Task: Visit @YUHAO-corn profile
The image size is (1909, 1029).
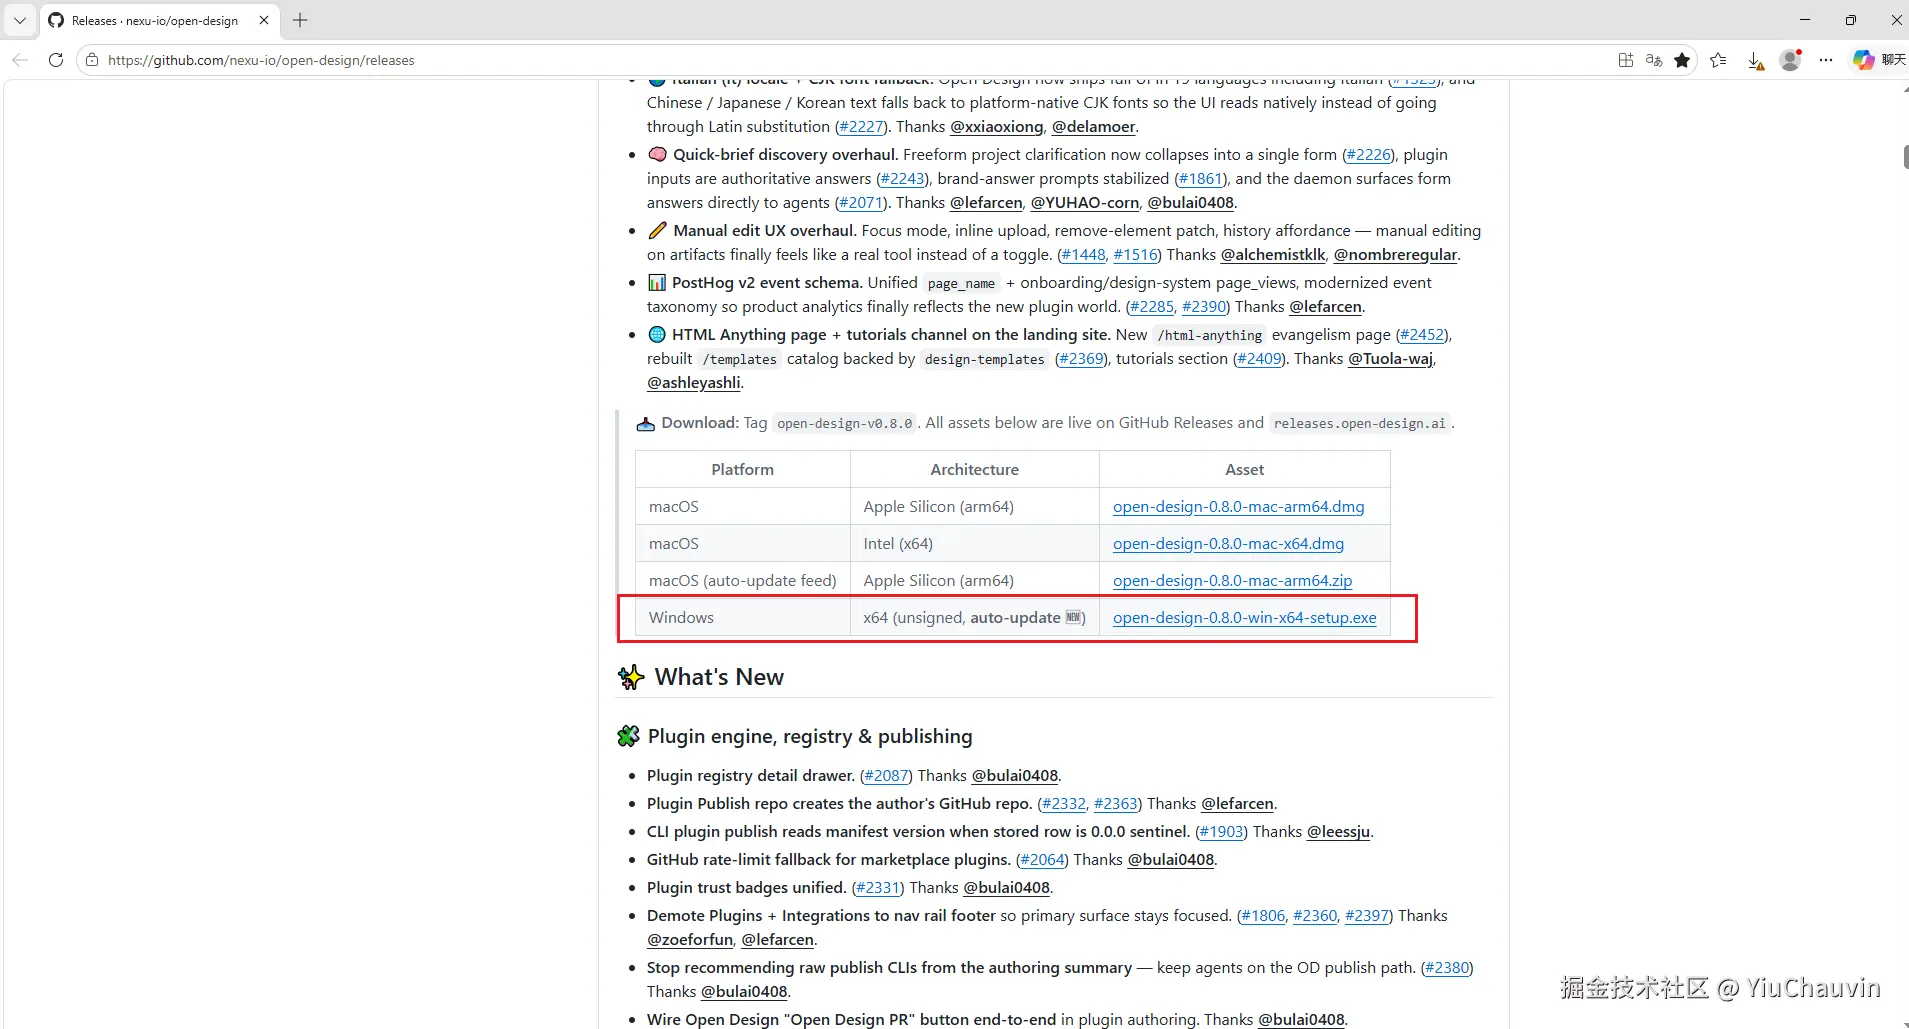Action: 1085,203
